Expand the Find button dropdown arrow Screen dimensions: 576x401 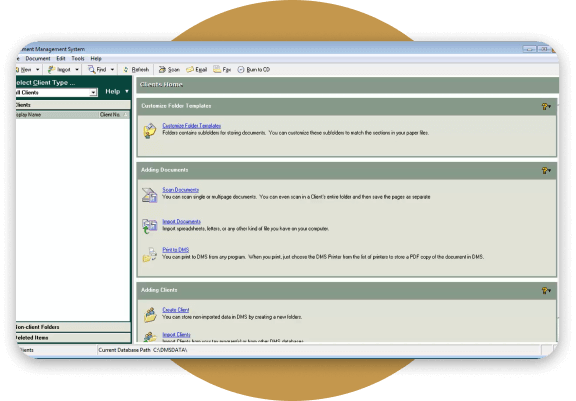112,69
